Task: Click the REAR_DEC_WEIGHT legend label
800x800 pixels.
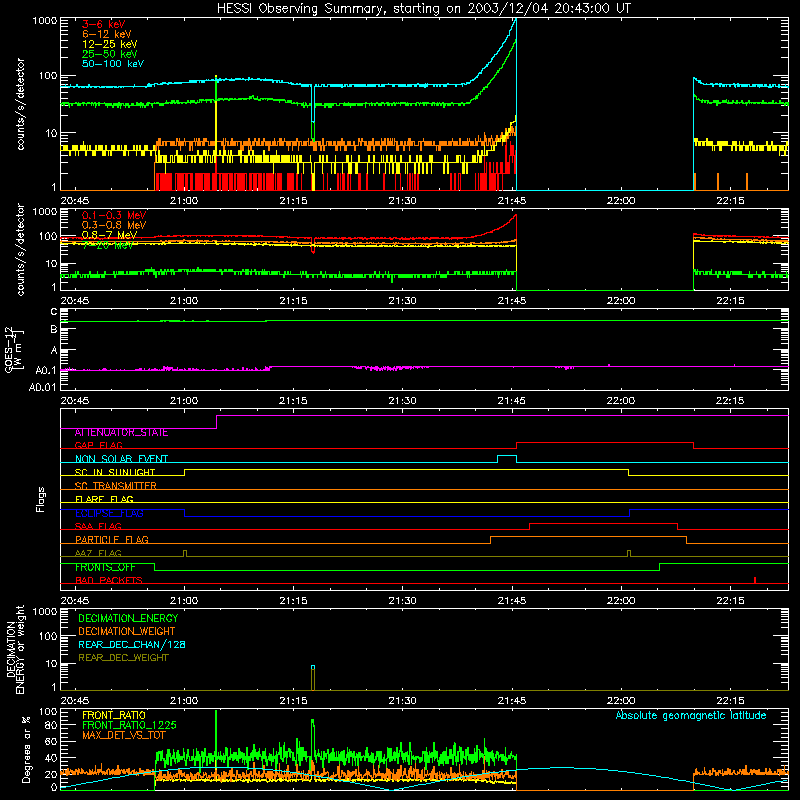Action: tap(123, 658)
